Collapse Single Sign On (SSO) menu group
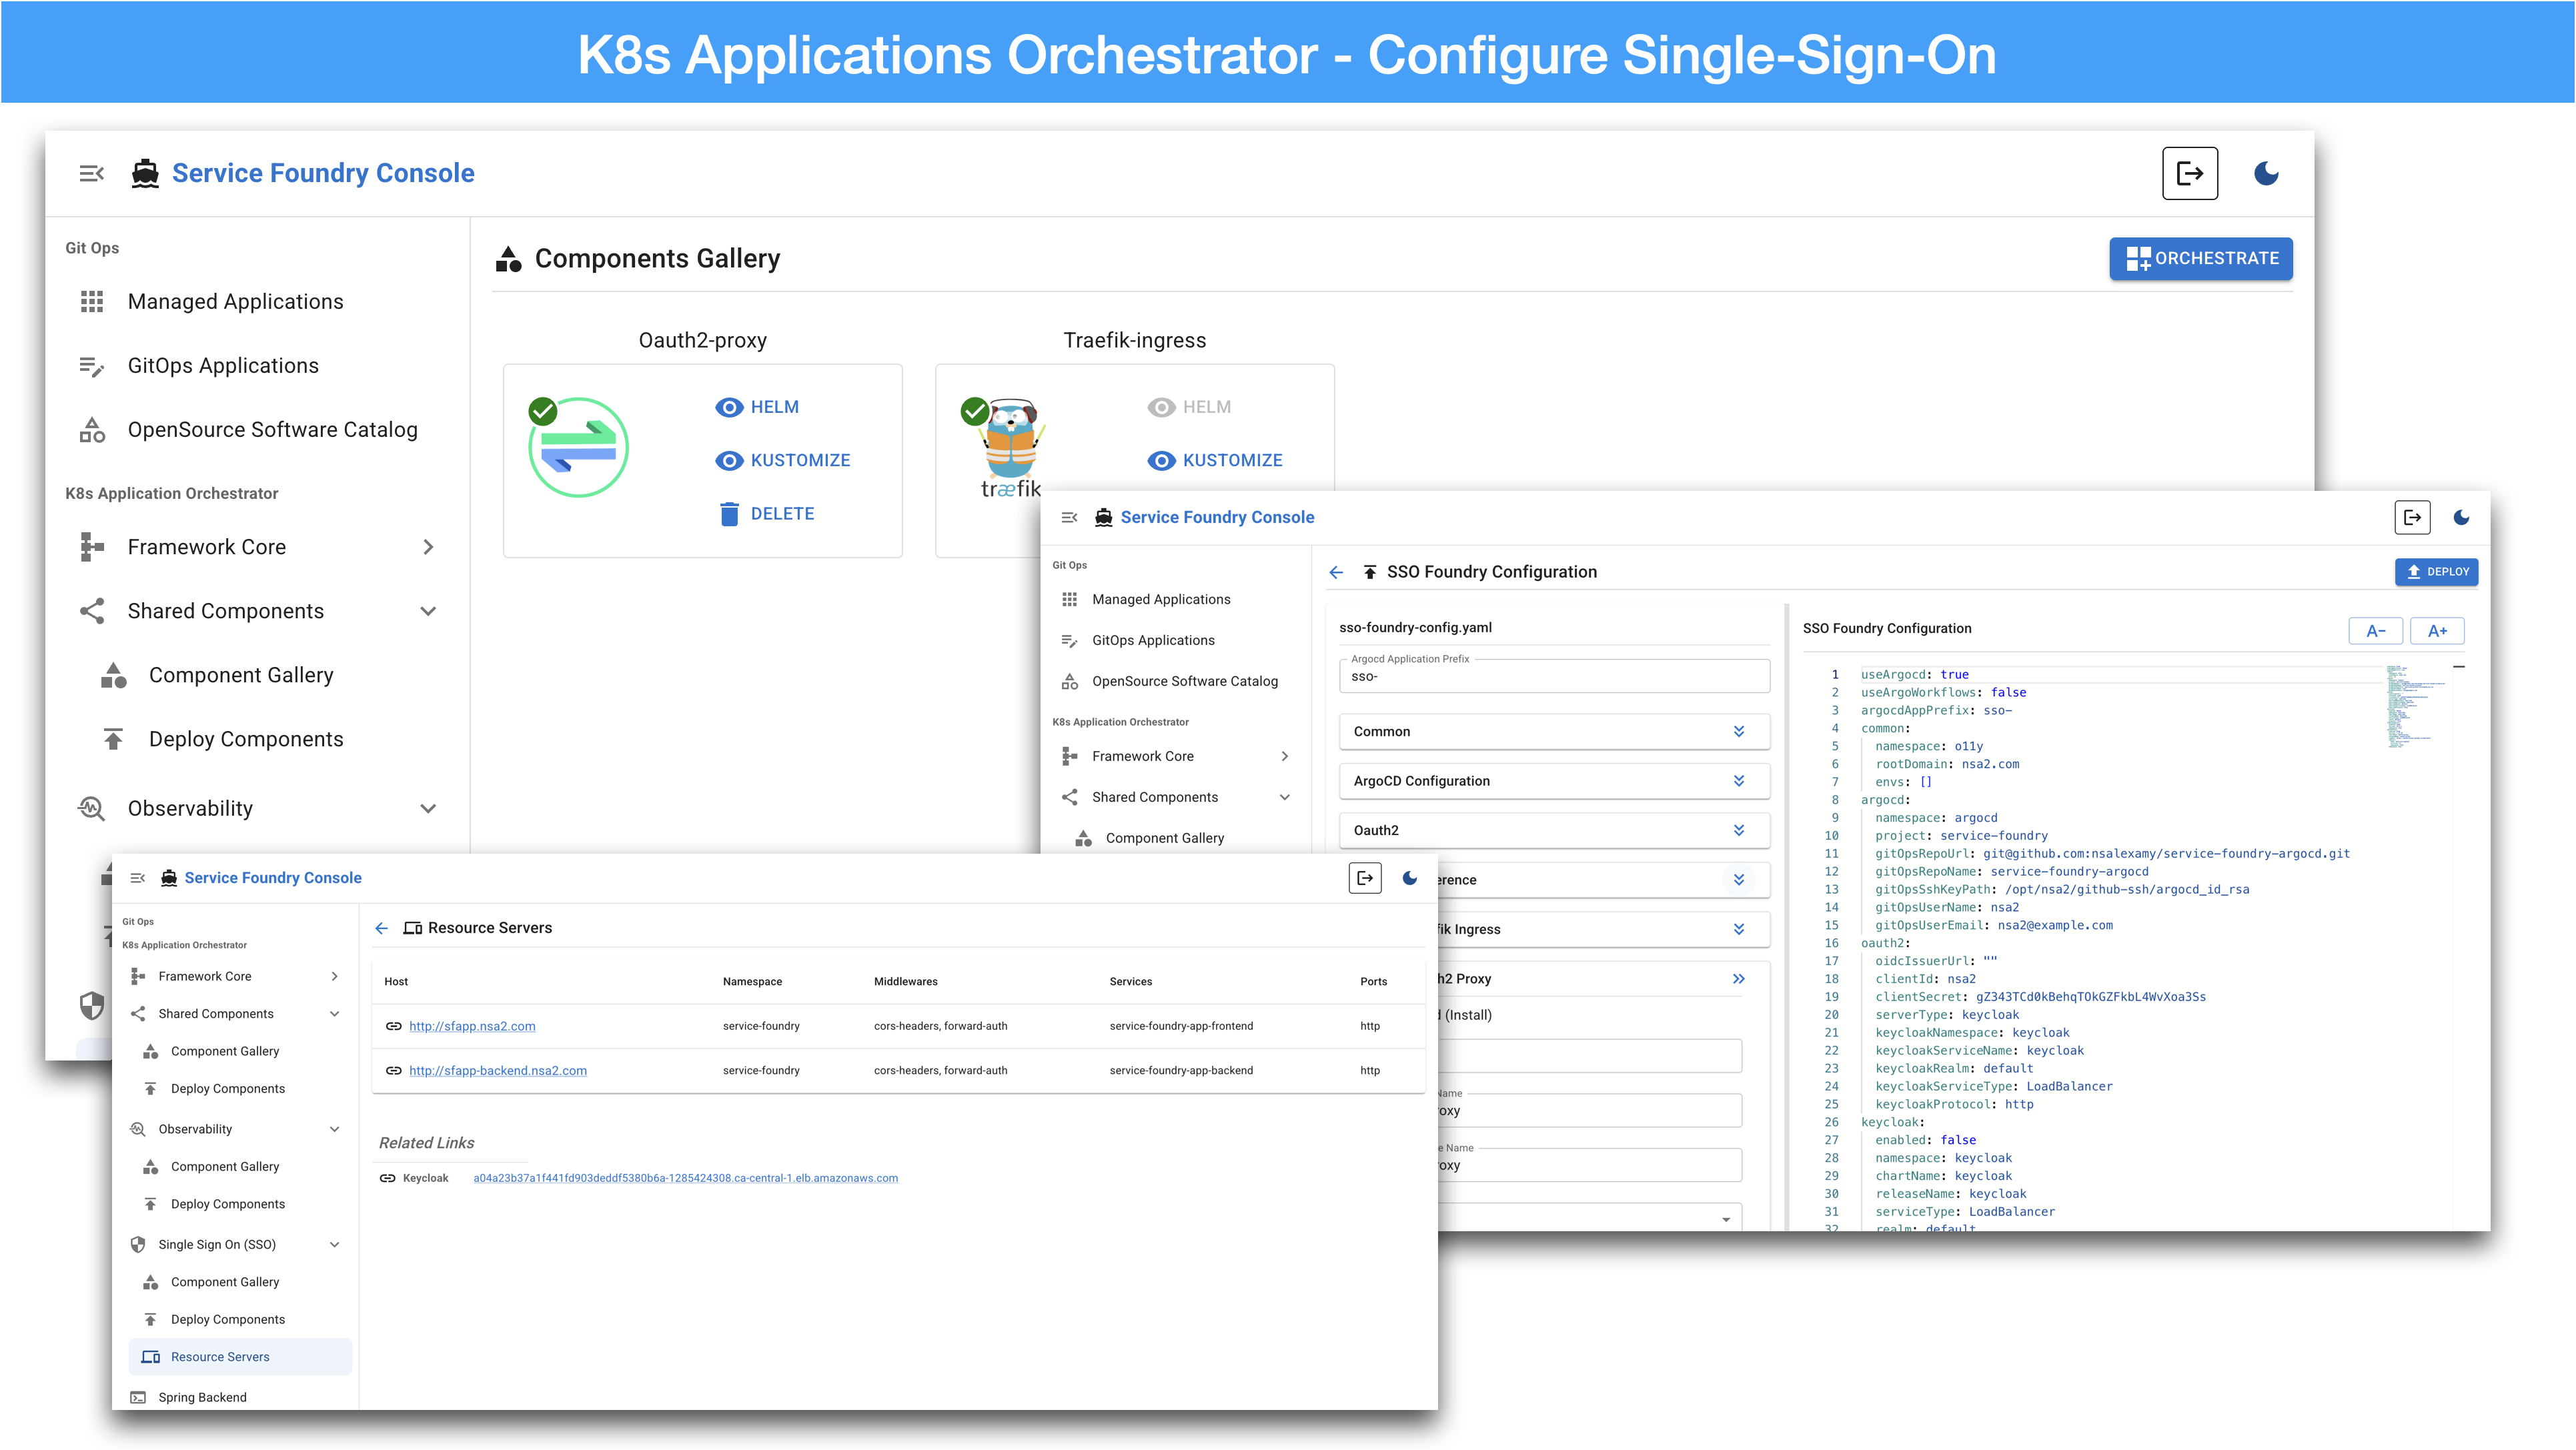This screenshot has width=2576, height=1450. click(335, 1244)
